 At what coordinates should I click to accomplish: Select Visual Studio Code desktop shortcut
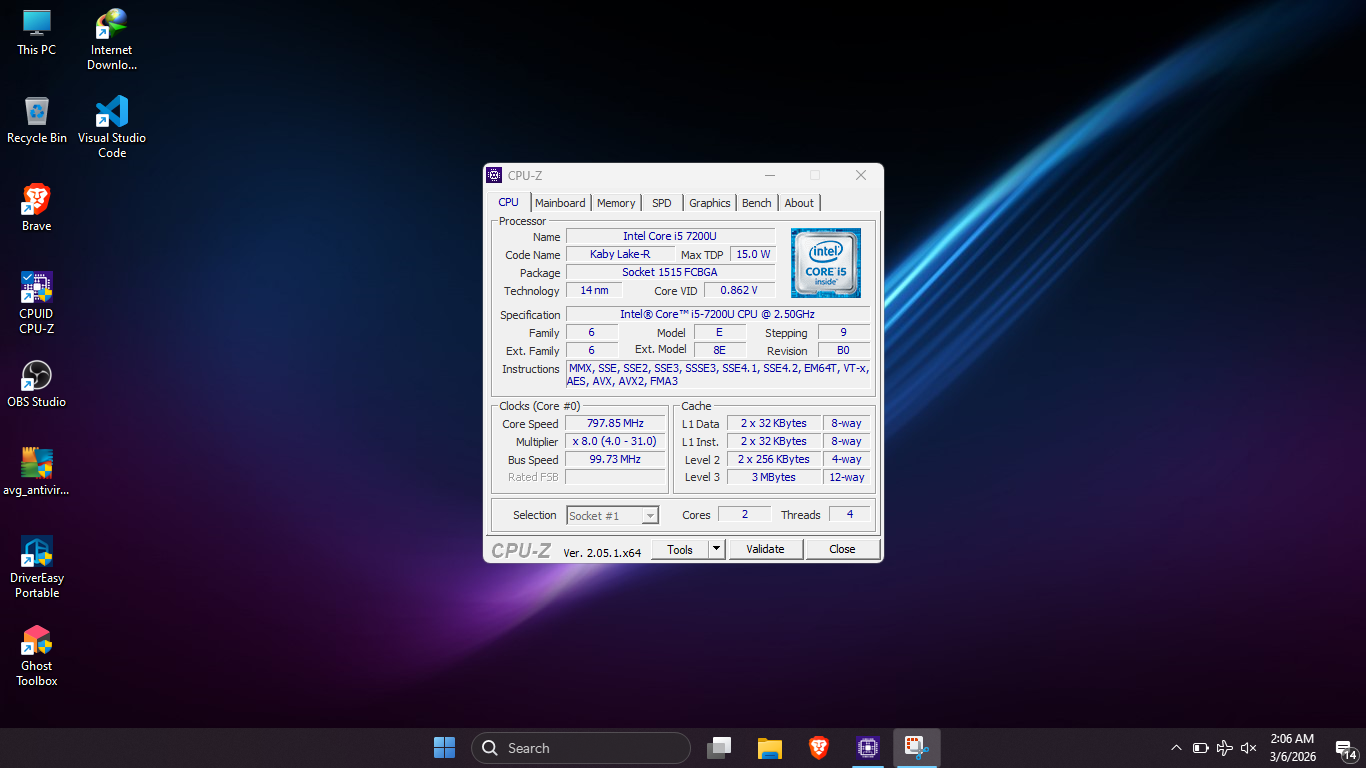click(x=112, y=127)
